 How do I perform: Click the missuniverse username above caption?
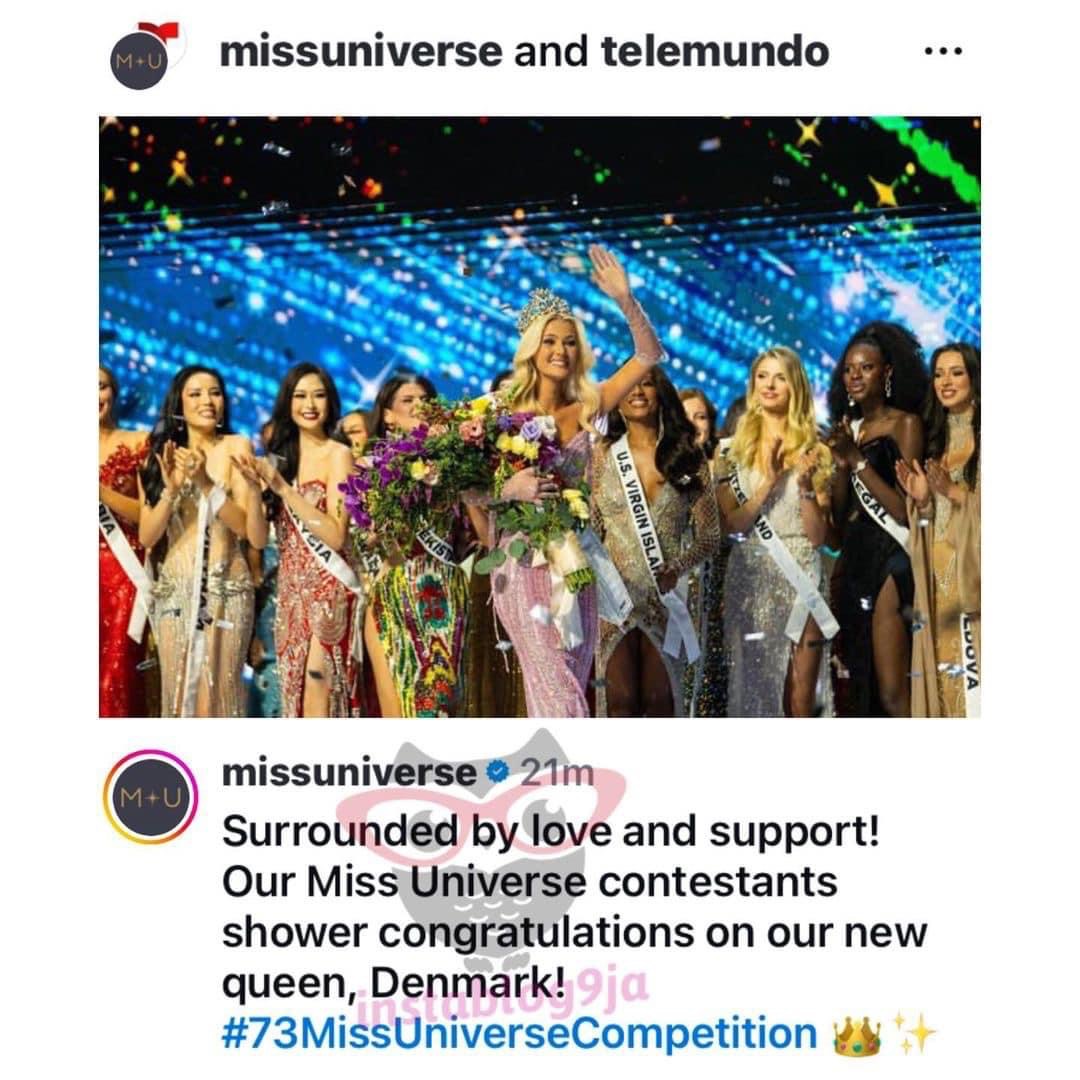click(349, 773)
